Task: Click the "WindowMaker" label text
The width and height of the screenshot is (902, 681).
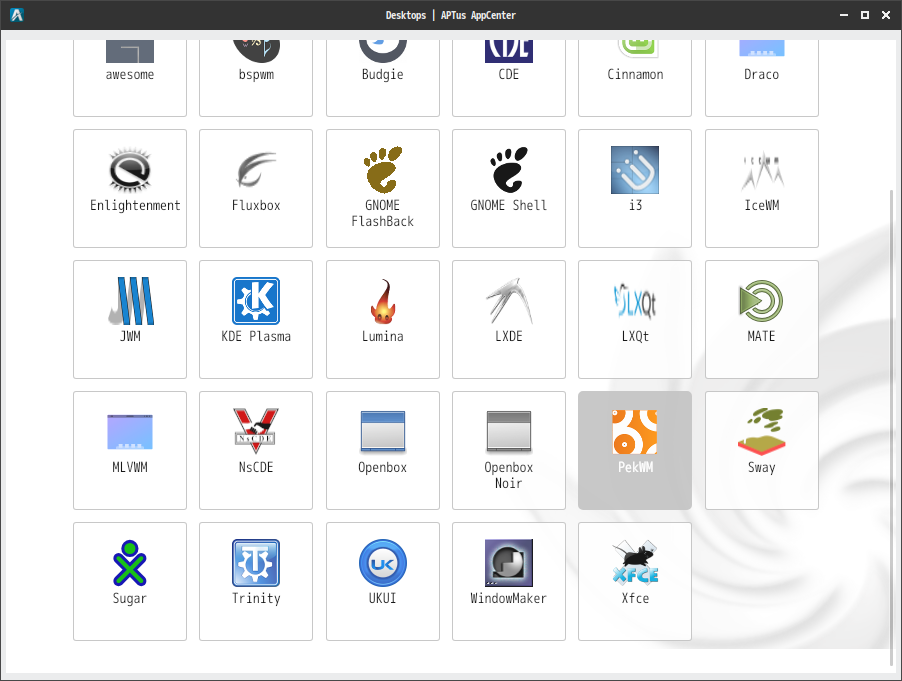Action: tap(509, 599)
